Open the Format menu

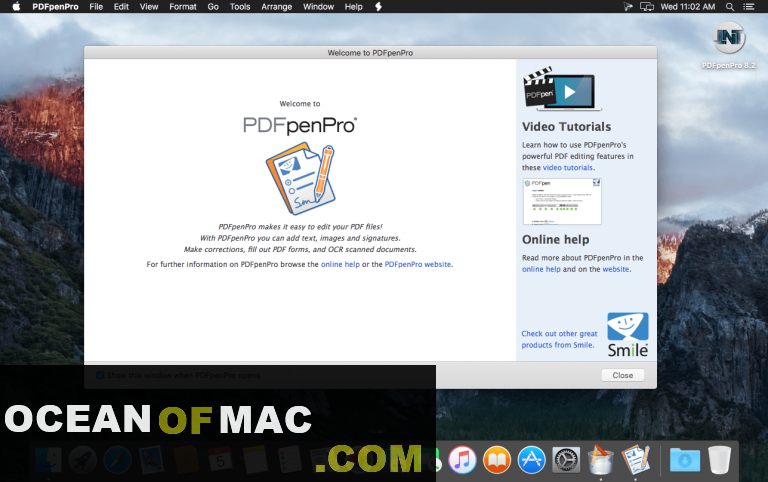pos(183,6)
